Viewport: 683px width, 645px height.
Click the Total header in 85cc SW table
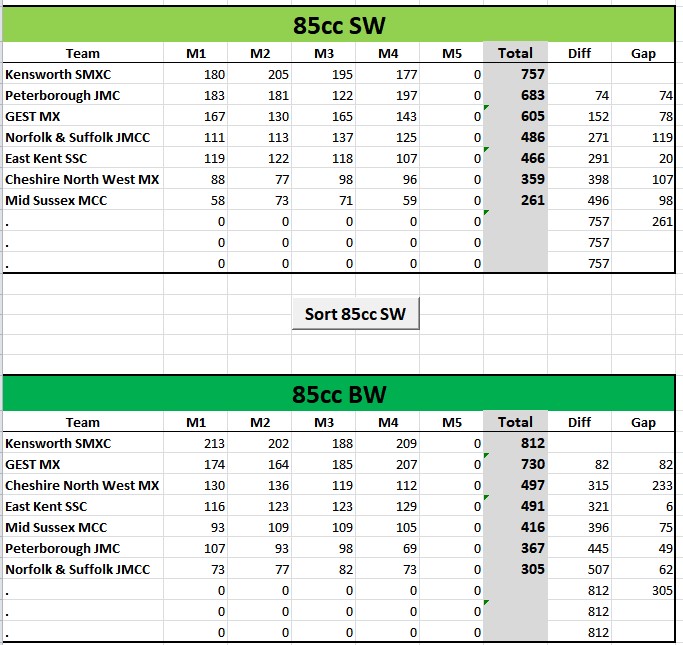point(515,53)
